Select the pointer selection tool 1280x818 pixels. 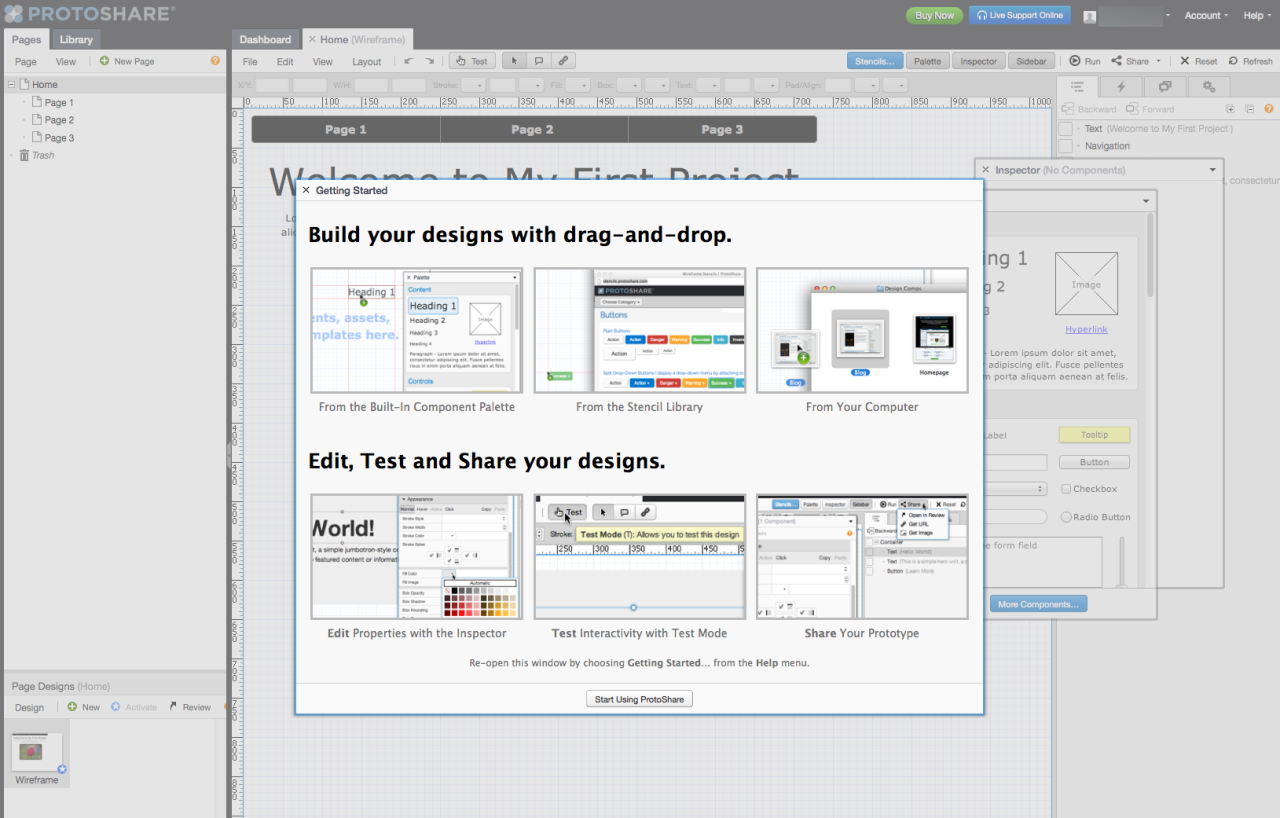(515, 61)
